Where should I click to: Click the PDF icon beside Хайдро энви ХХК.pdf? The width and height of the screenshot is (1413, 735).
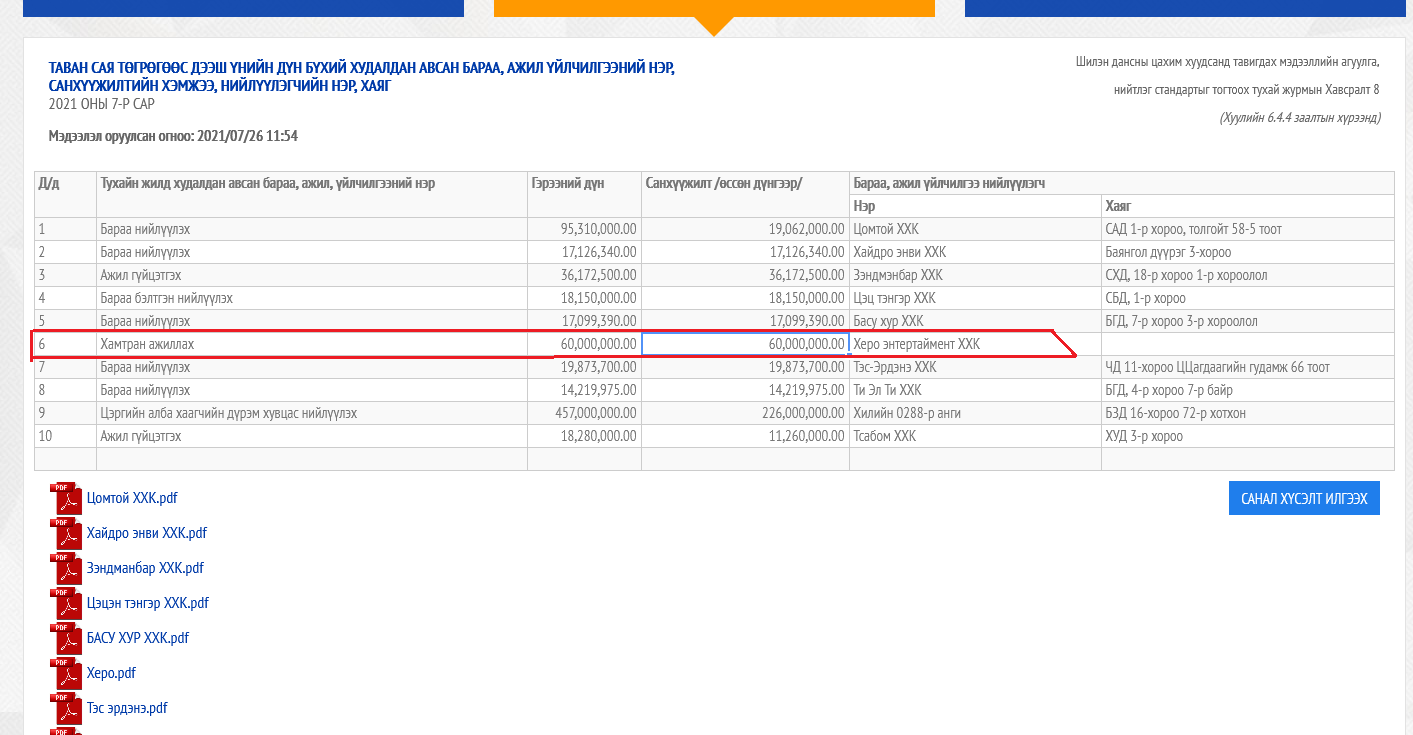pos(67,533)
